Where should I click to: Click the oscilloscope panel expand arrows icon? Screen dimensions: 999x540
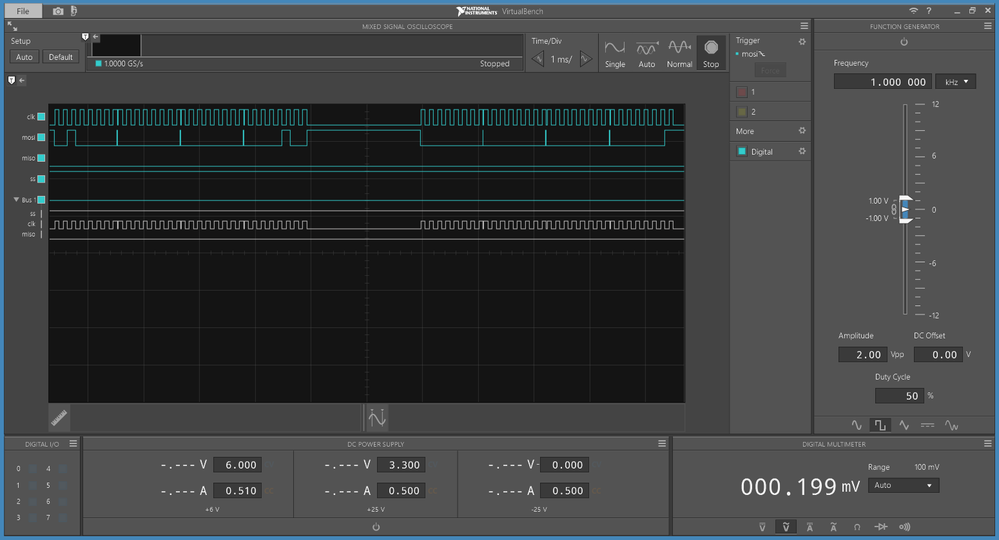[x=12, y=26]
